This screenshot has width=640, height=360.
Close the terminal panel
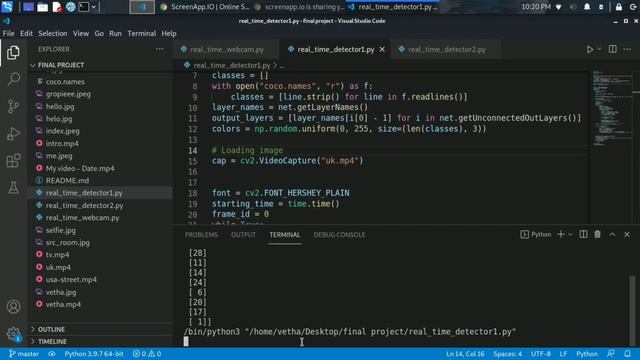[627, 234]
